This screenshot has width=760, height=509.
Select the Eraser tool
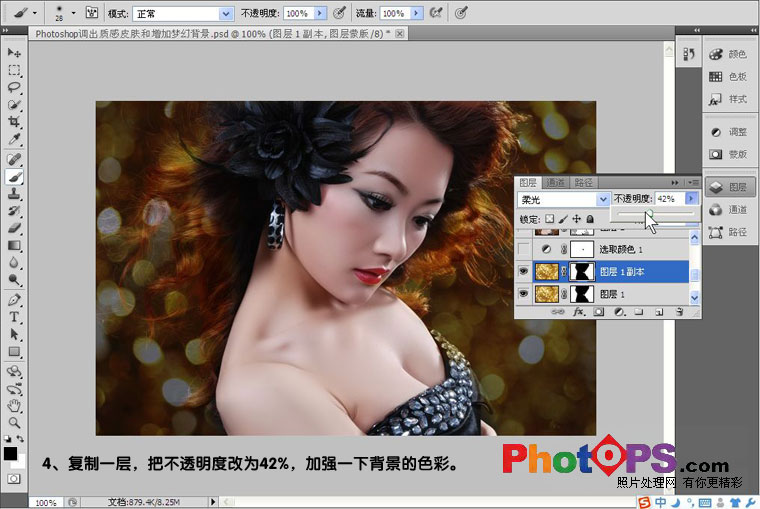pos(14,228)
